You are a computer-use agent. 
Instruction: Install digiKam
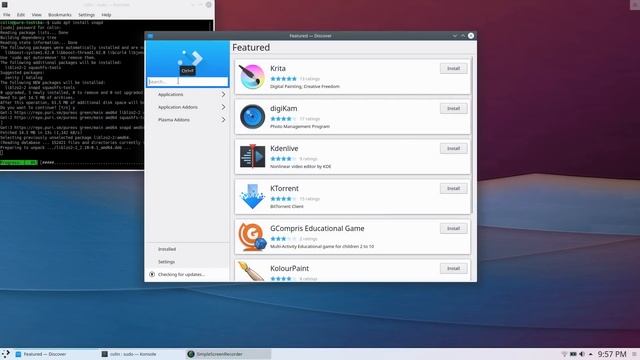pos(453,109)
